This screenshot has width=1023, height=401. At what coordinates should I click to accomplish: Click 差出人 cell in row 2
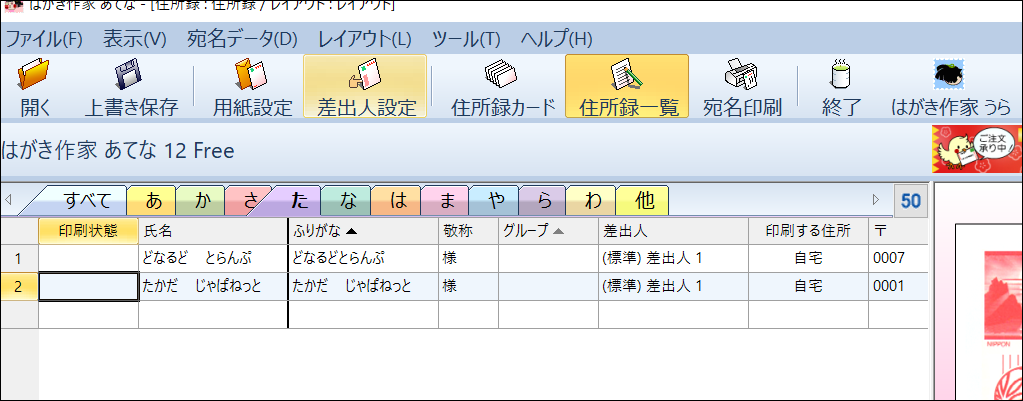[x=673, y=286]
